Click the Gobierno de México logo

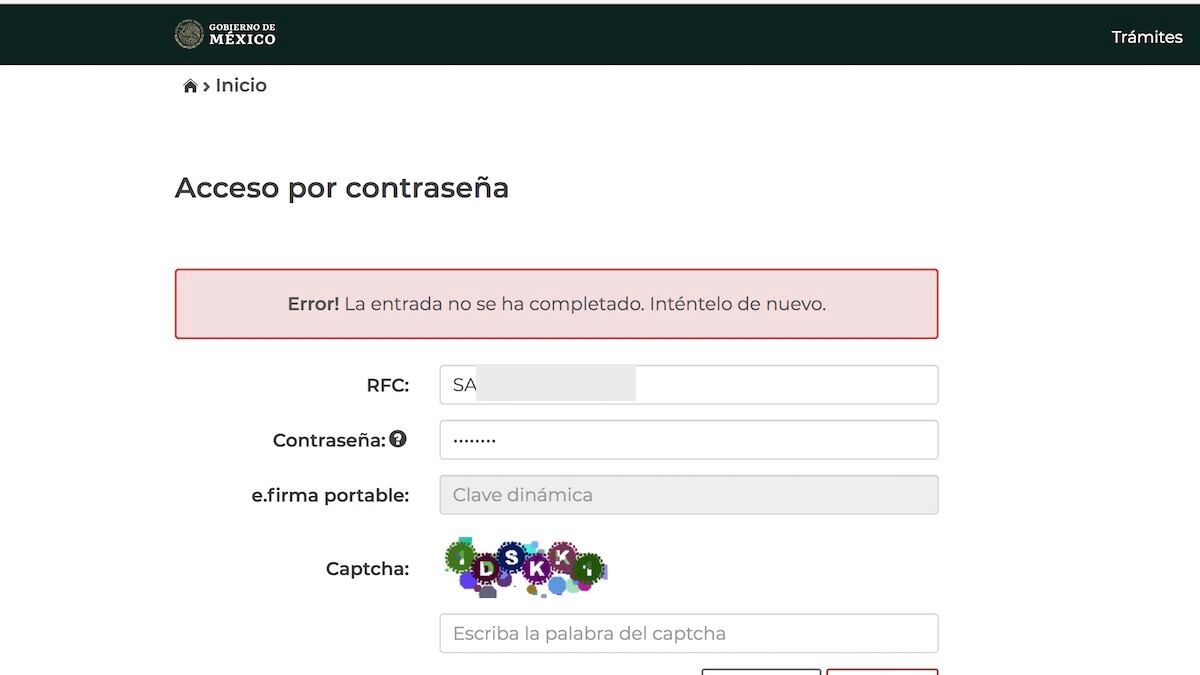click(225, 35)
